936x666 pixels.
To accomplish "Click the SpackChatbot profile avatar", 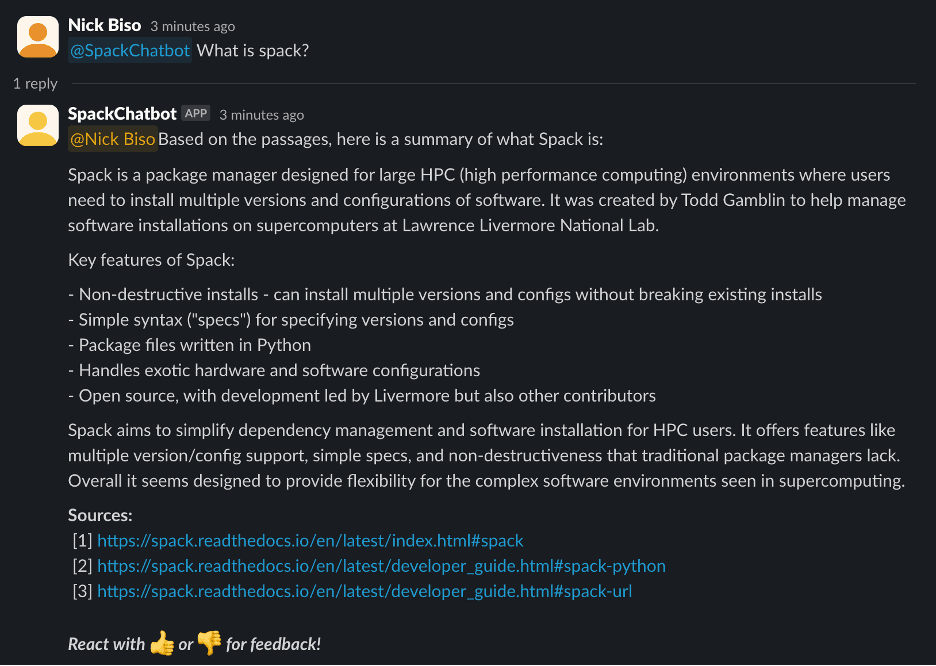I will click(x=37, y=124).
